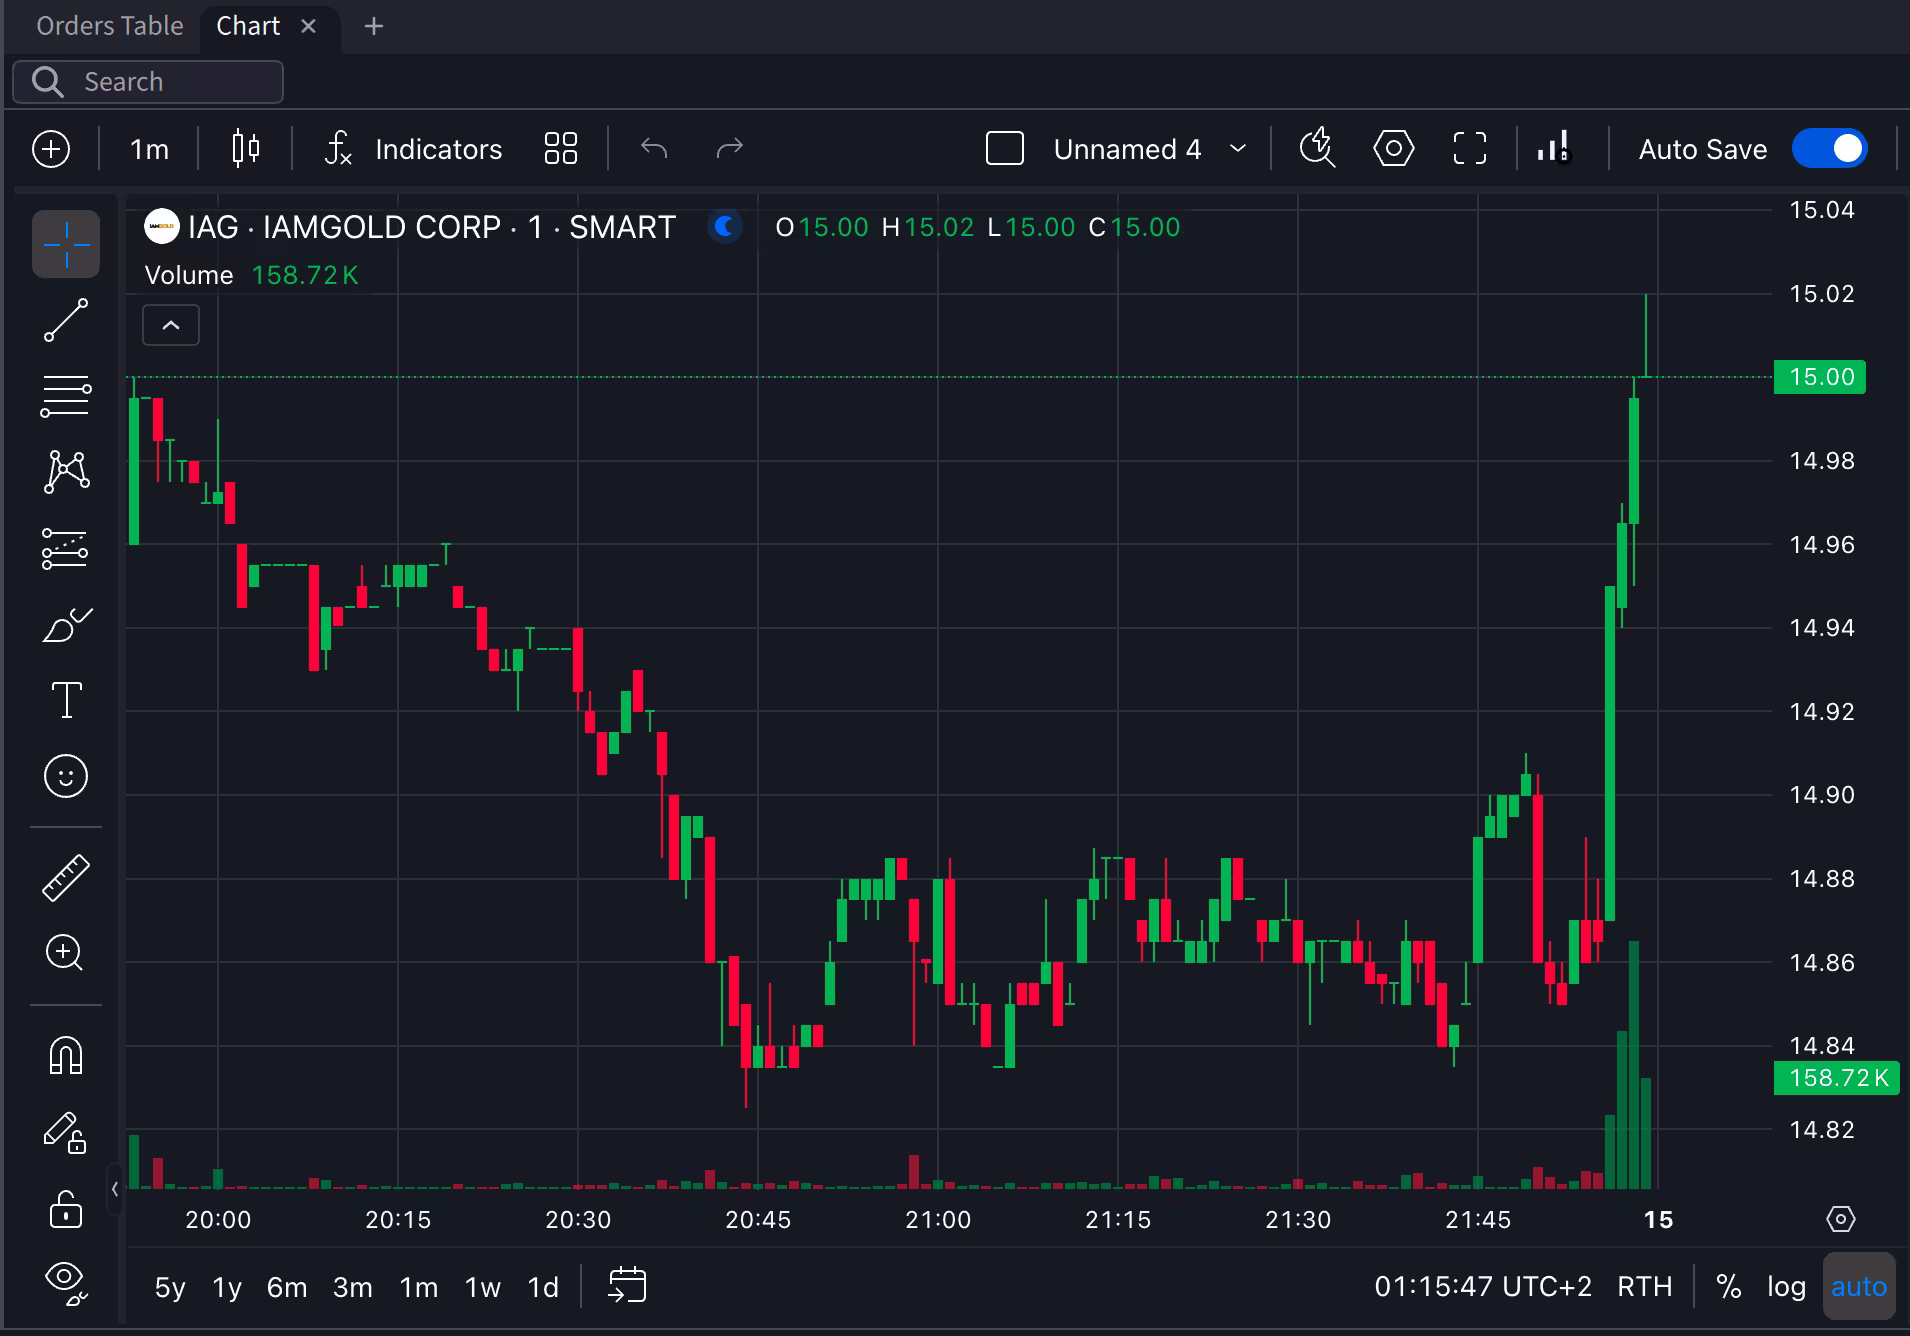Switch to the Orders Table tab

click(x=110, y=26)
